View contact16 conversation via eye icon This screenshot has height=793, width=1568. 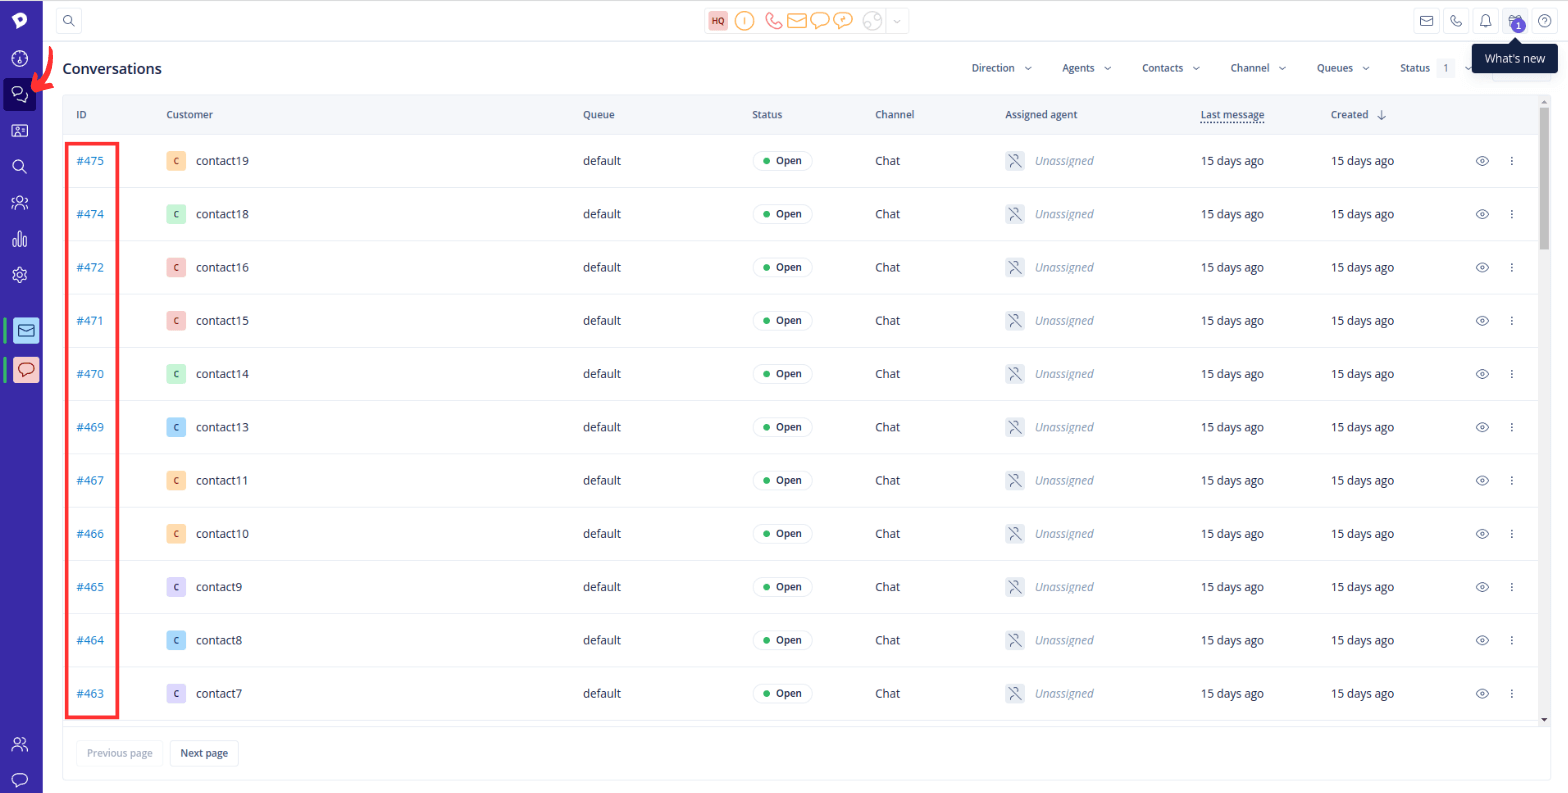(x=1483, y=267)
